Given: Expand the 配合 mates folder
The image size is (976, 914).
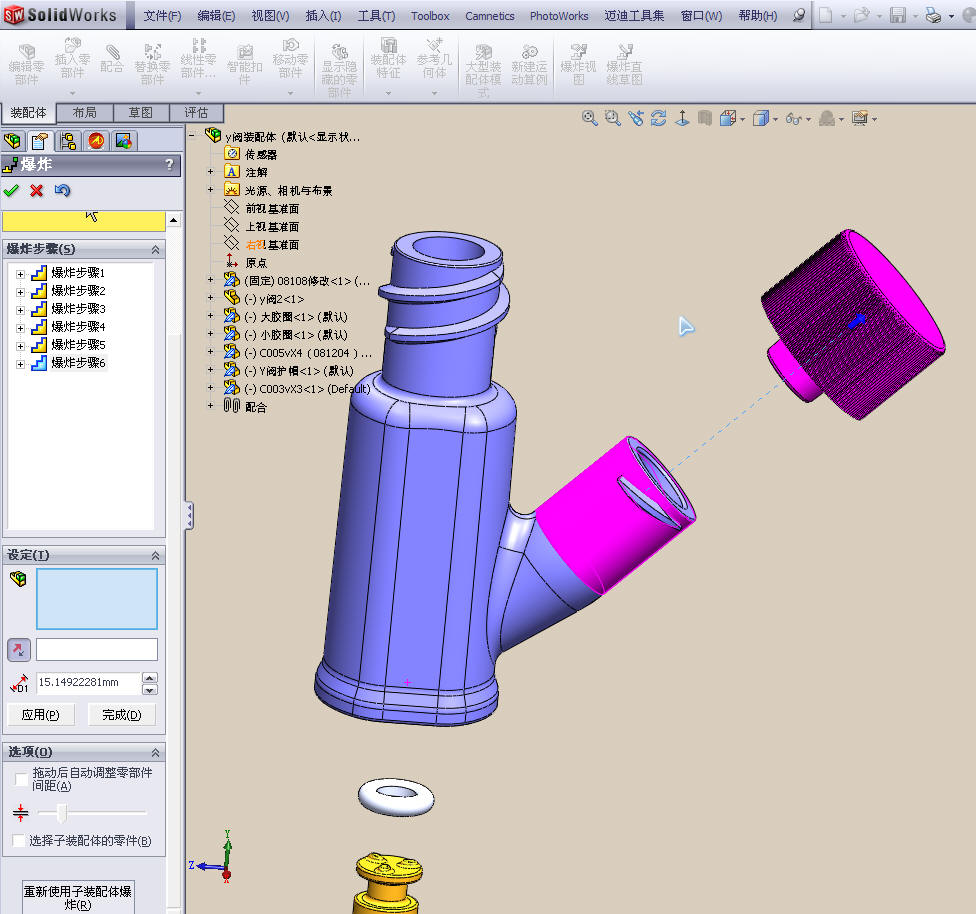Looking at the screenshot, I should coord(210,405).
